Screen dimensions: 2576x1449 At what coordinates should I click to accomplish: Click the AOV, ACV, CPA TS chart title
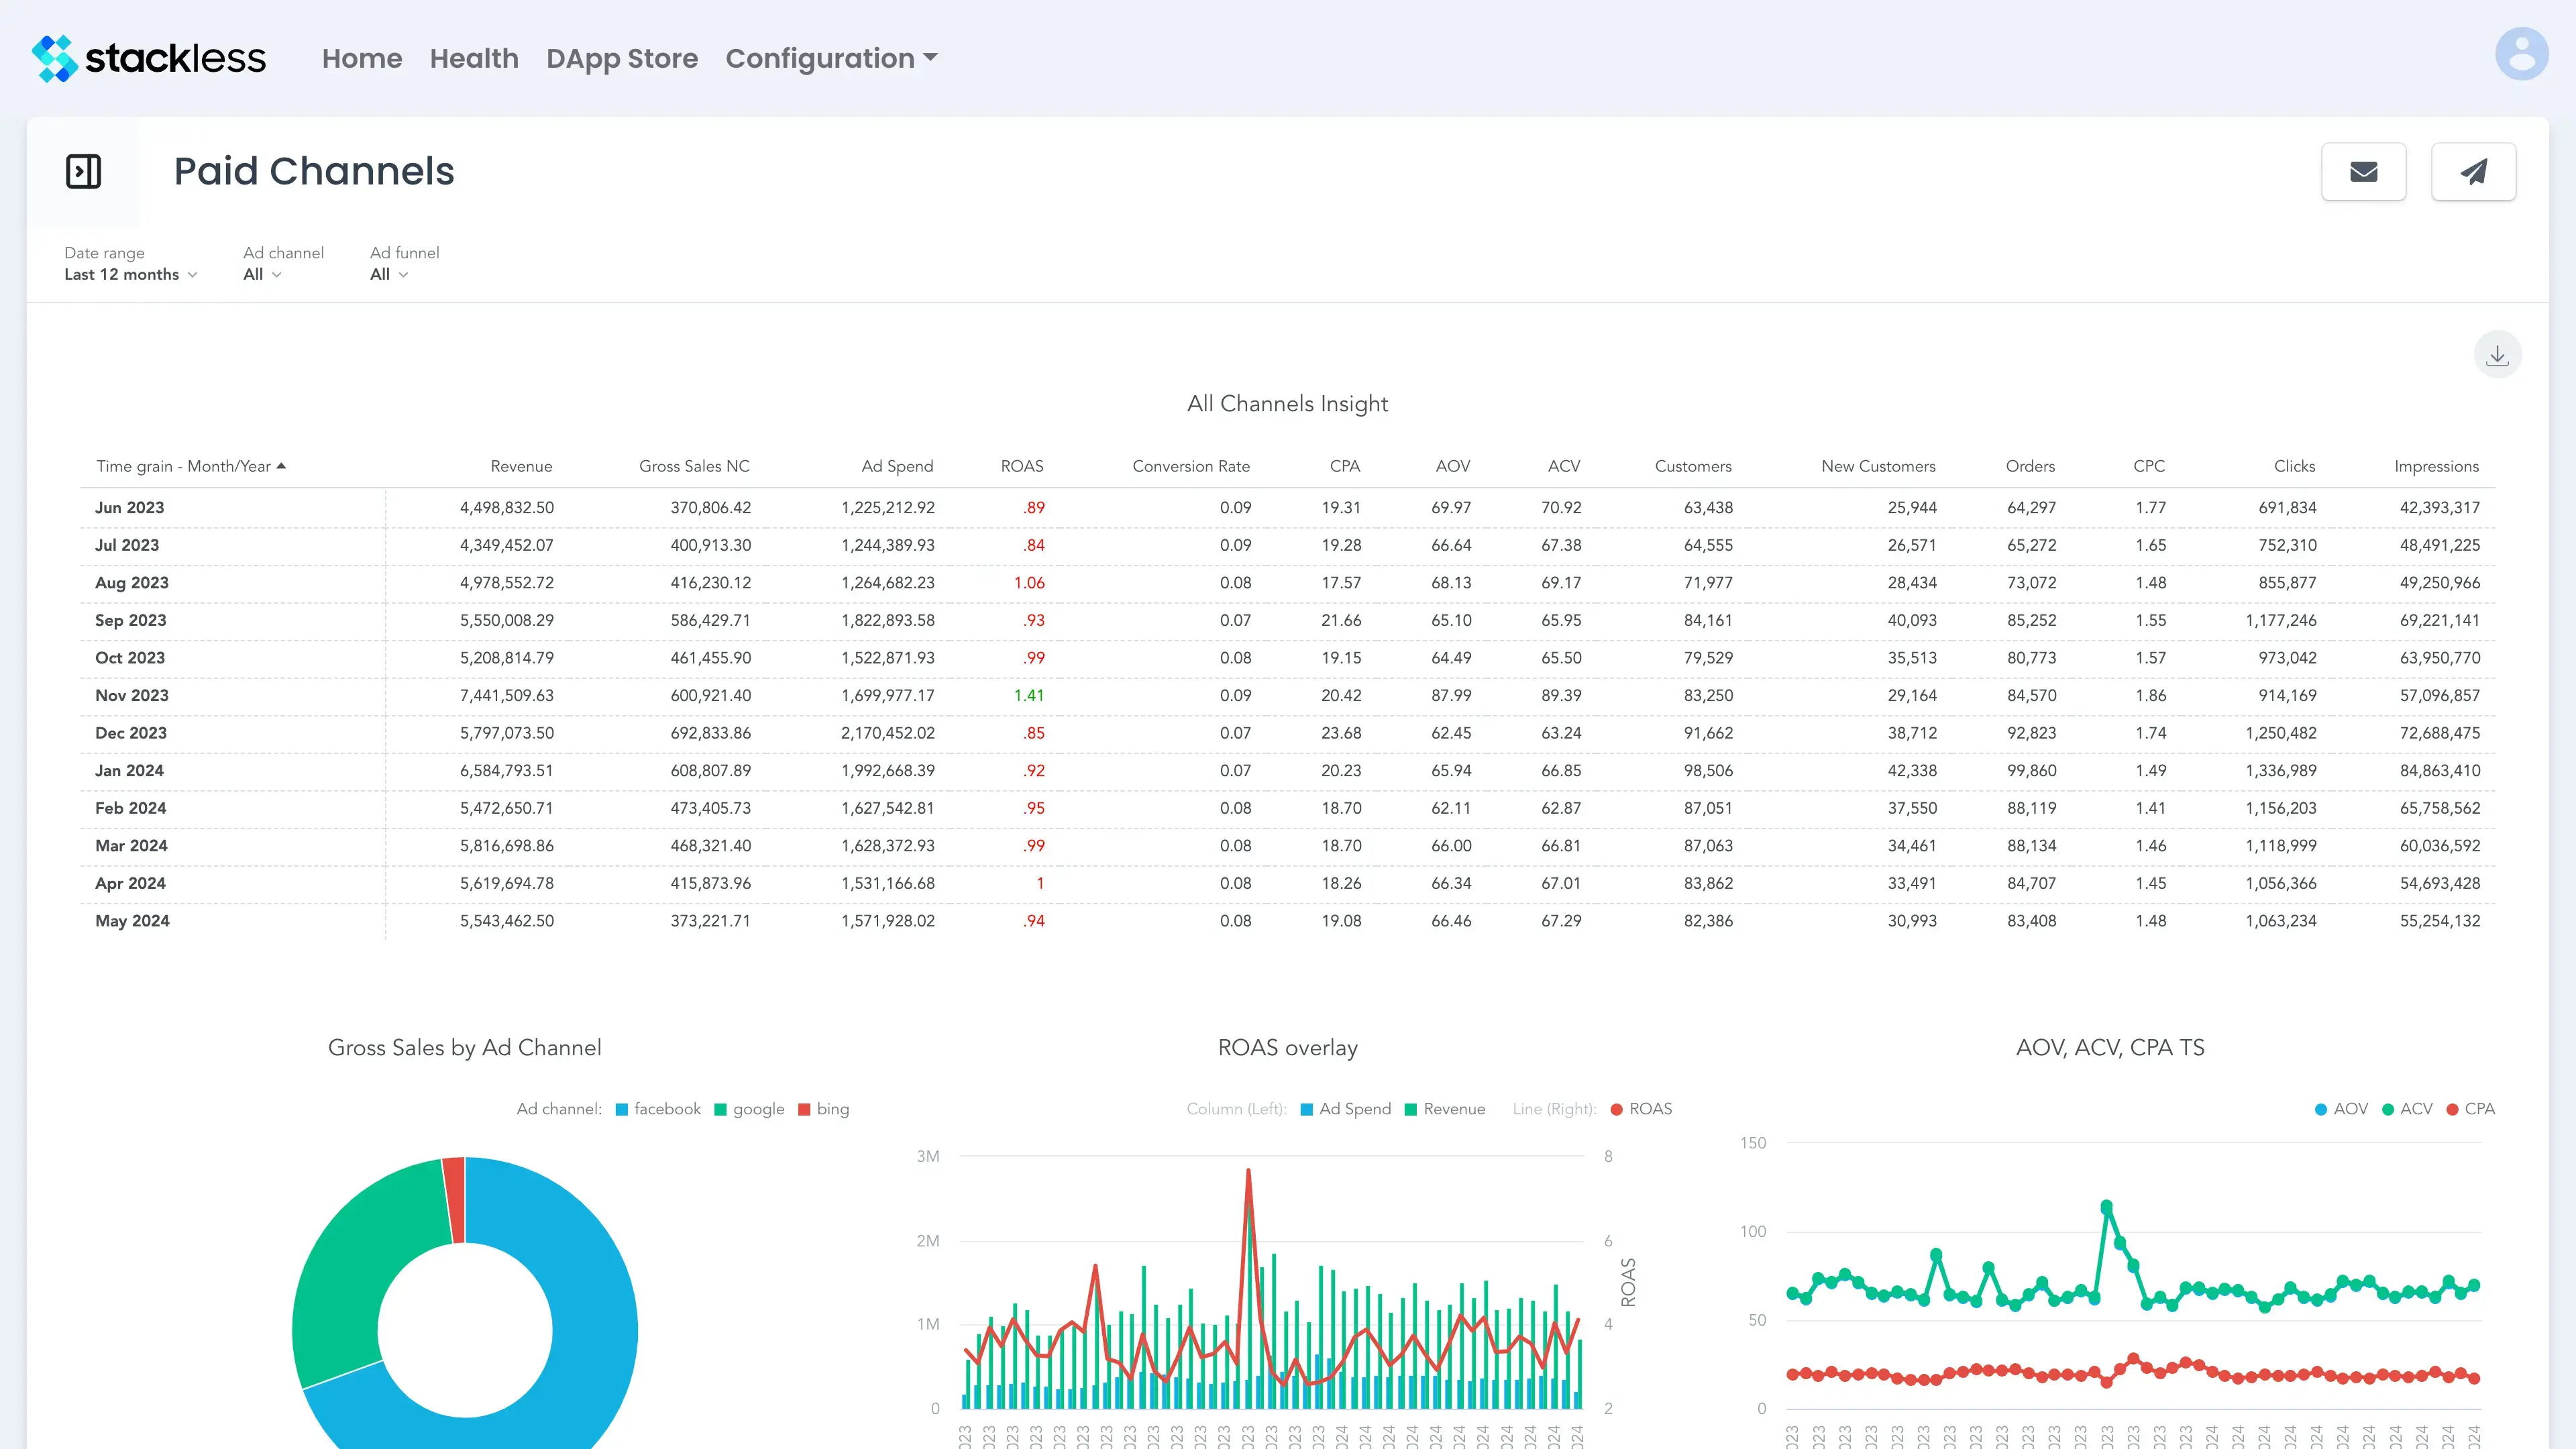2110,1047
